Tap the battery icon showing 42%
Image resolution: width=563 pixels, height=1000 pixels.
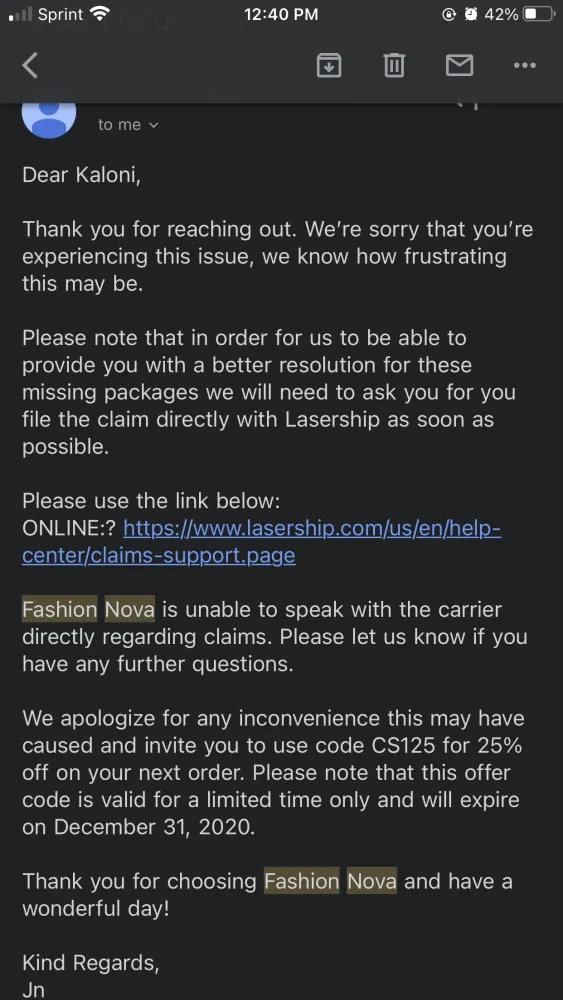[538, 14]
